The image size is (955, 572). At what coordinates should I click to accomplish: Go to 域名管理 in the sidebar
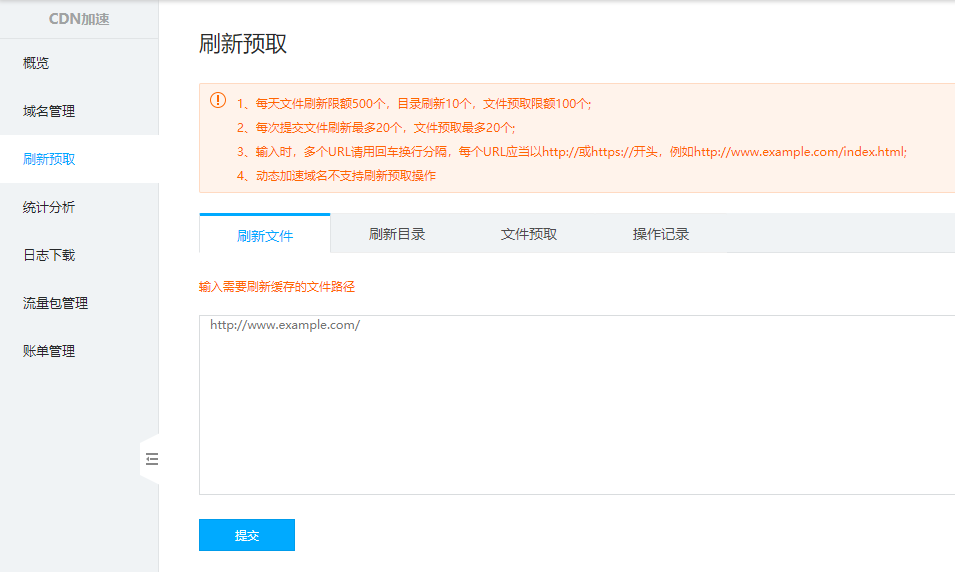49,111
